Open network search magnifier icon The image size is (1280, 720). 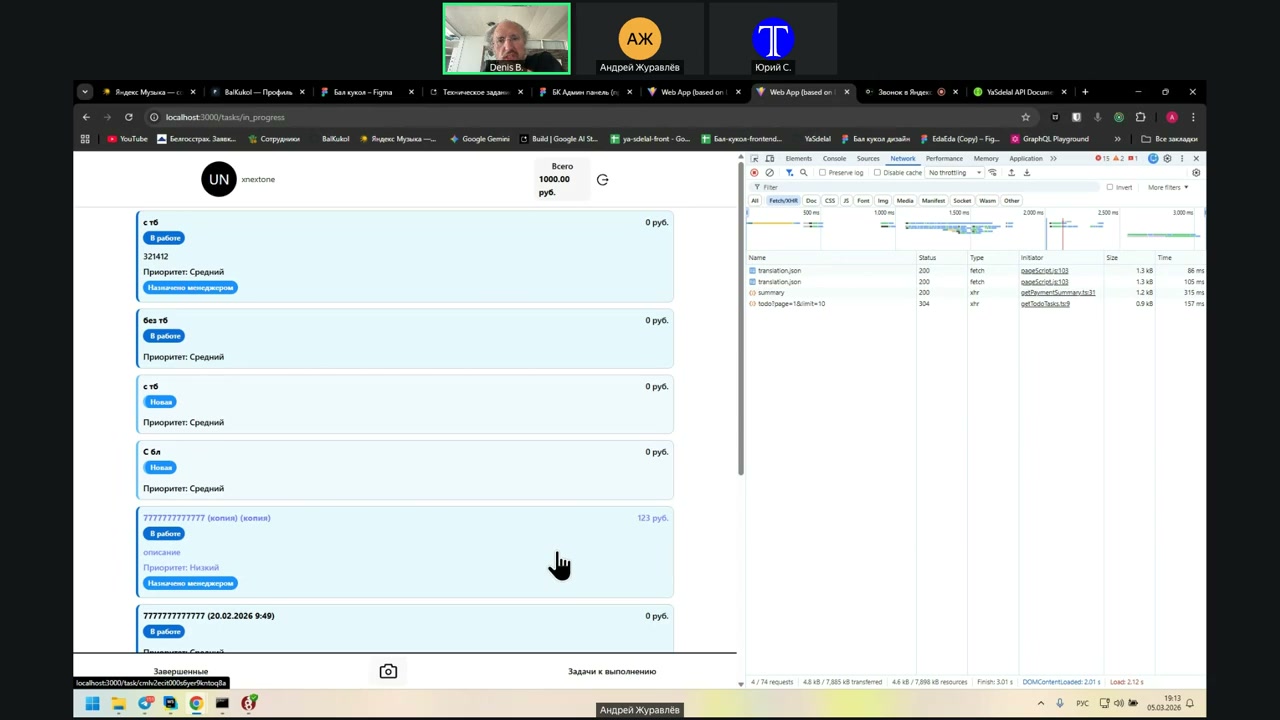803,173
